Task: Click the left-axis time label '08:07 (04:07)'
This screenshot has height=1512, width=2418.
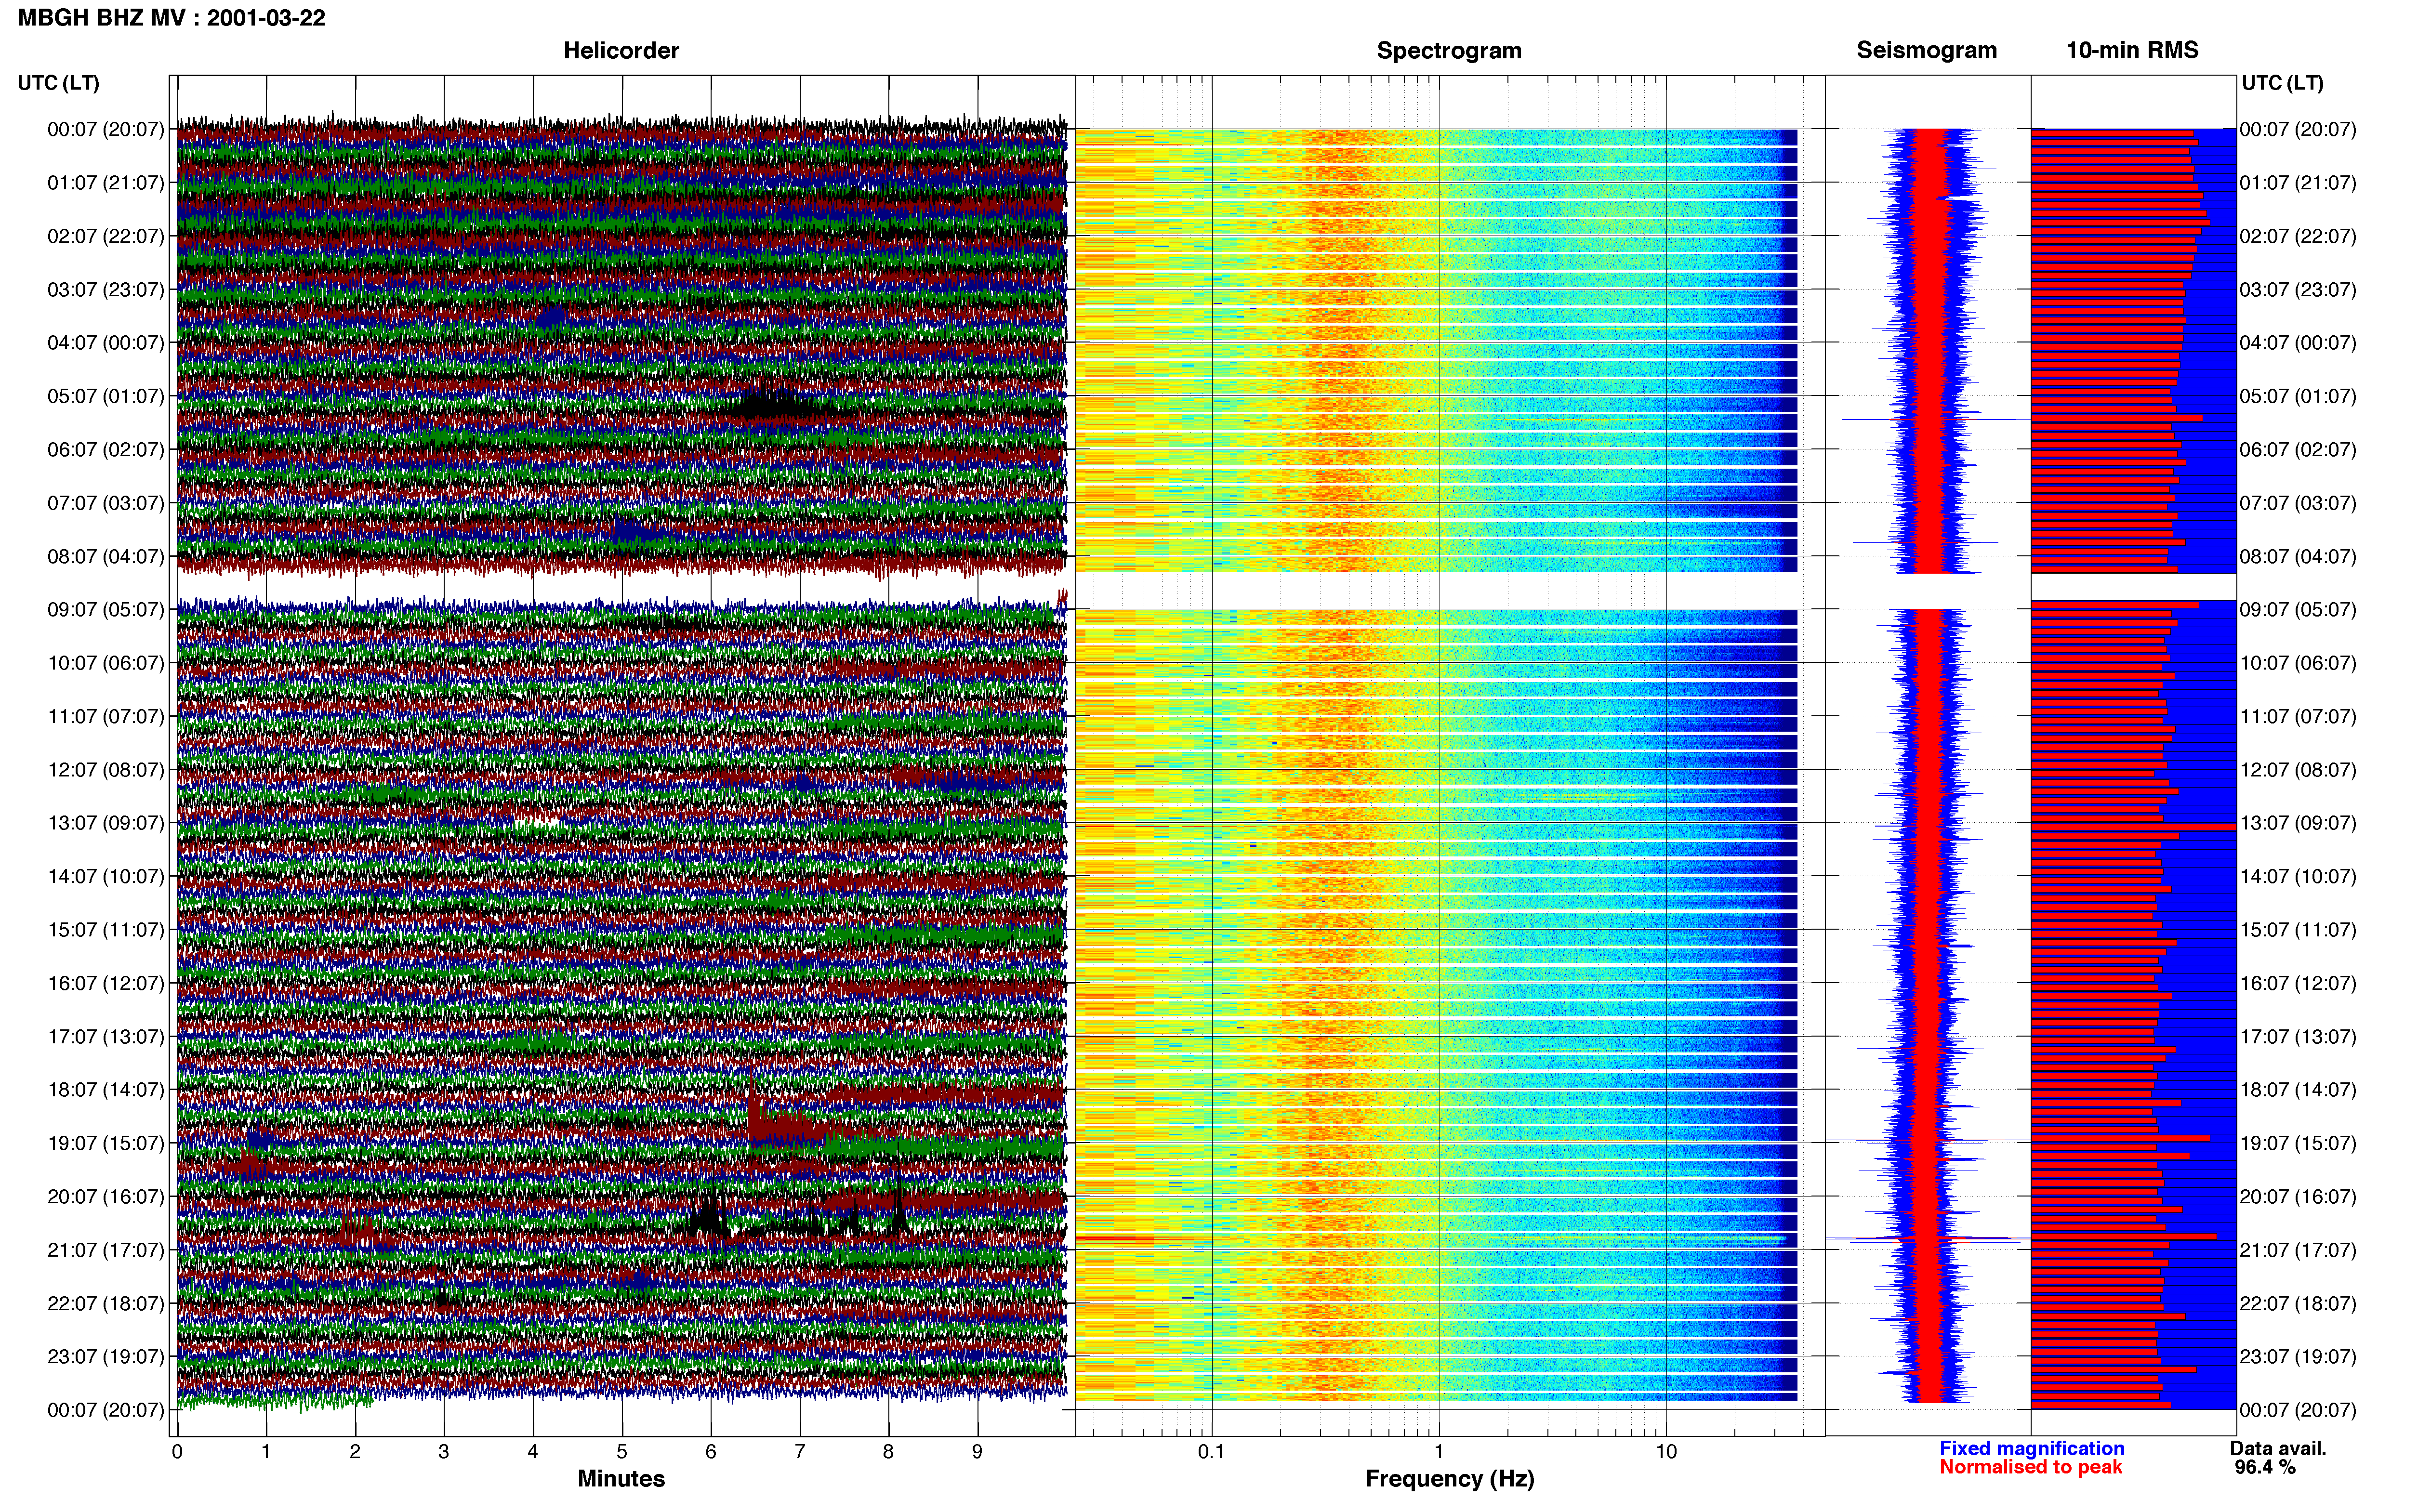Action: (106, 556)
